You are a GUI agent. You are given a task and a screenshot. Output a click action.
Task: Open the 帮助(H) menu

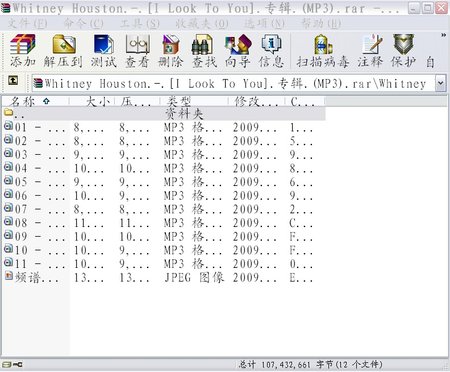(x=320, y=23)
